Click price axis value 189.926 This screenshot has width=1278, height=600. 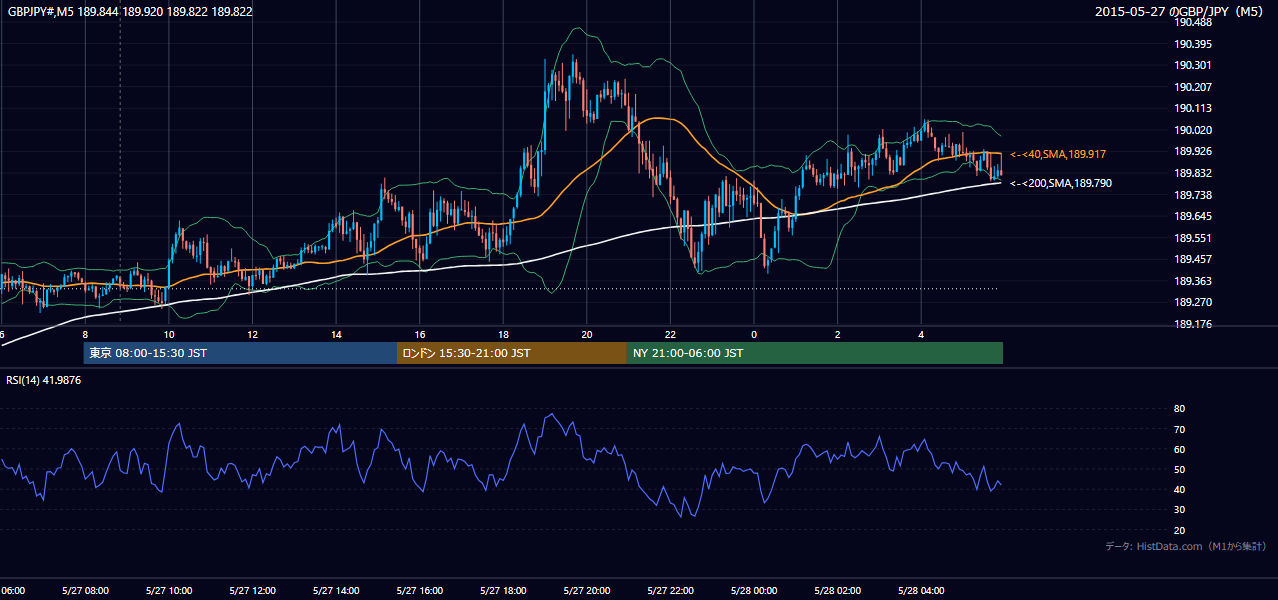[x=1193, y=151]
